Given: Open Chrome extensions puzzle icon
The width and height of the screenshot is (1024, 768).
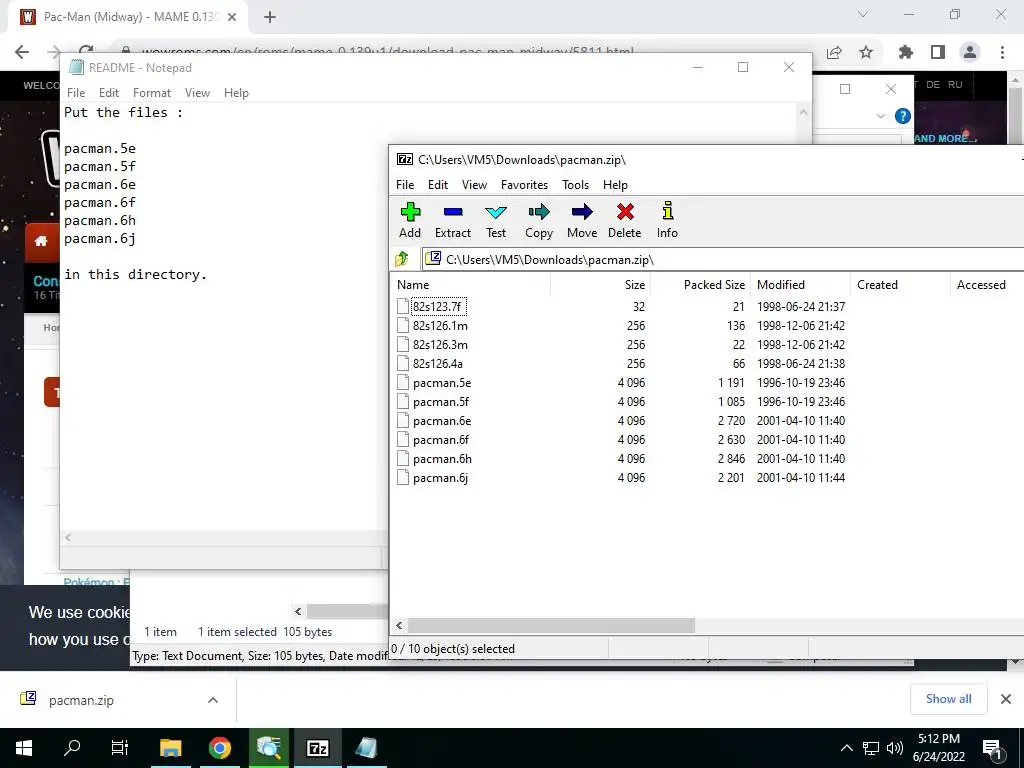Looking at the screenshot, I should [x=906, y=52].
